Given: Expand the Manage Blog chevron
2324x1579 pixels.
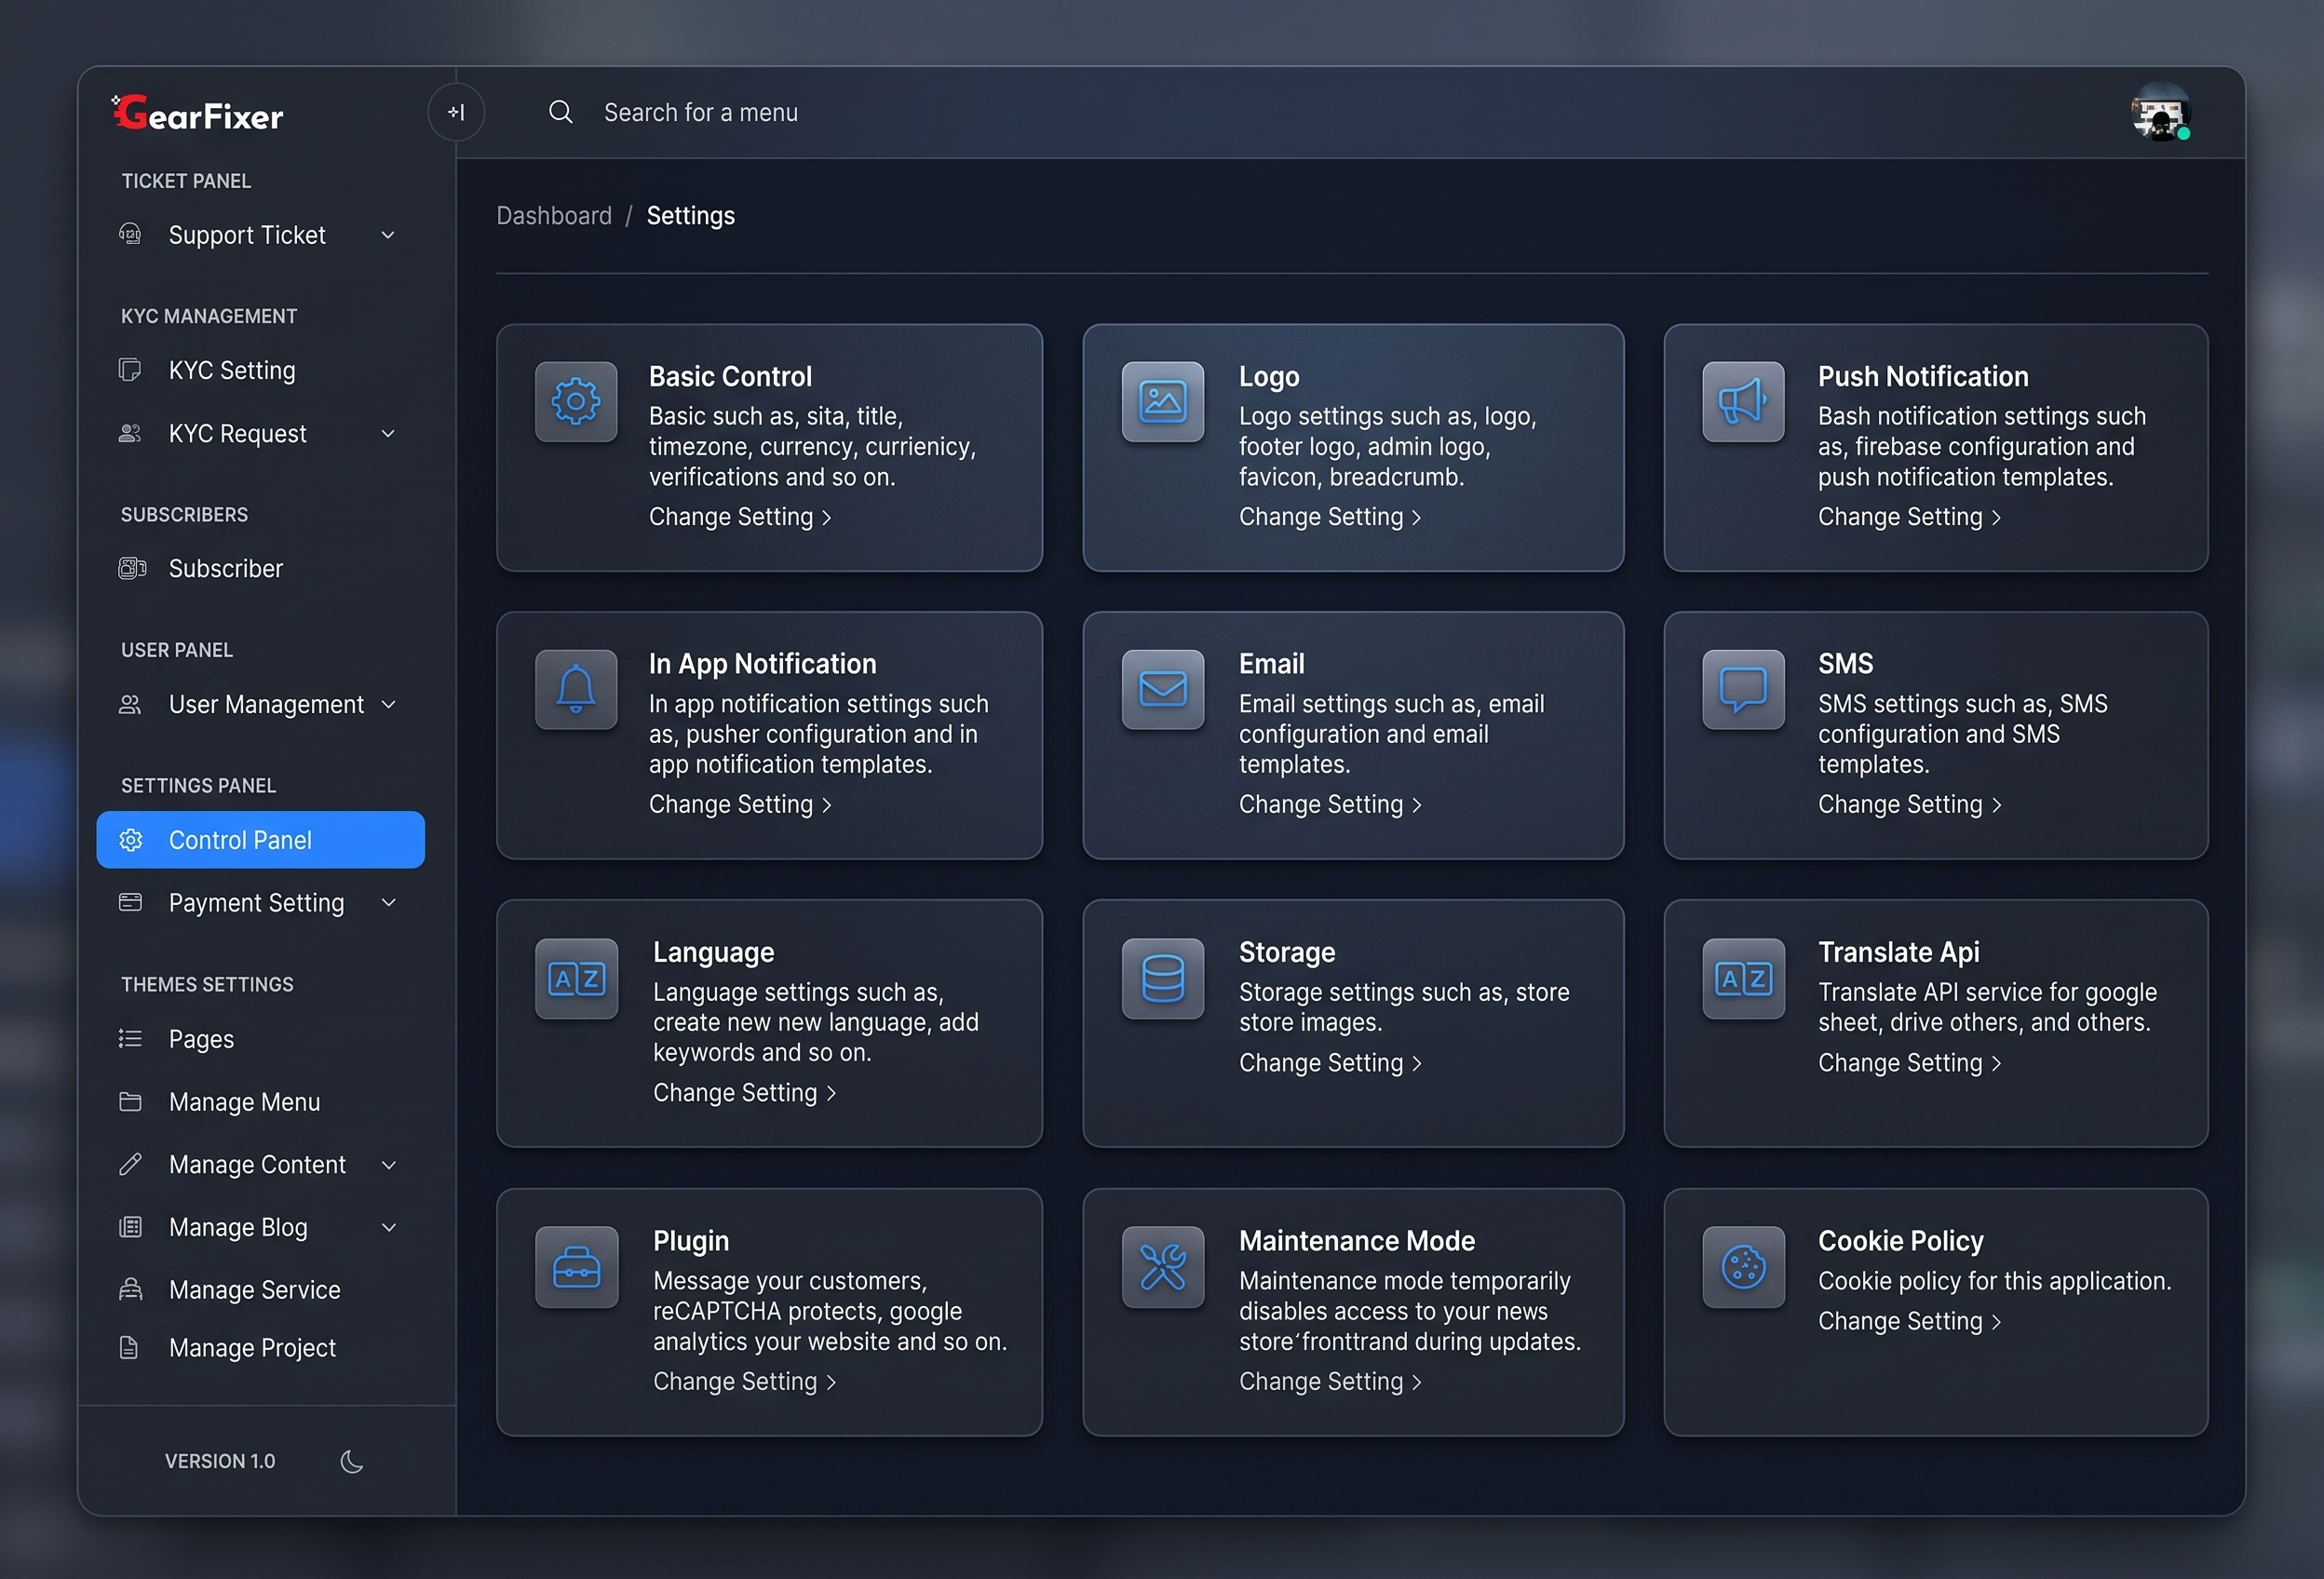Looking at the screenshot, I should tap(389, 1227).
